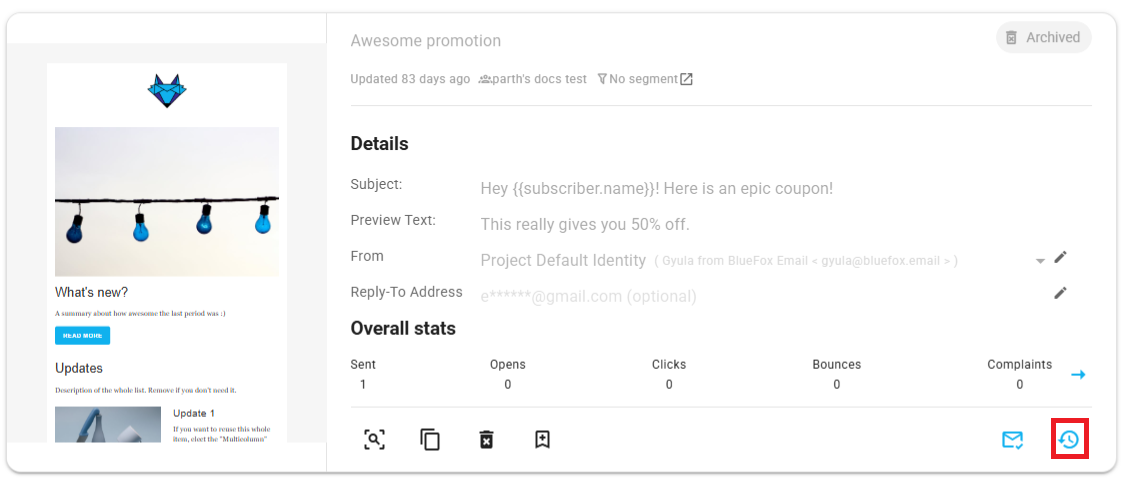
Task: Click the Awesome promotion campaign title
Action: tap(426, 41)
